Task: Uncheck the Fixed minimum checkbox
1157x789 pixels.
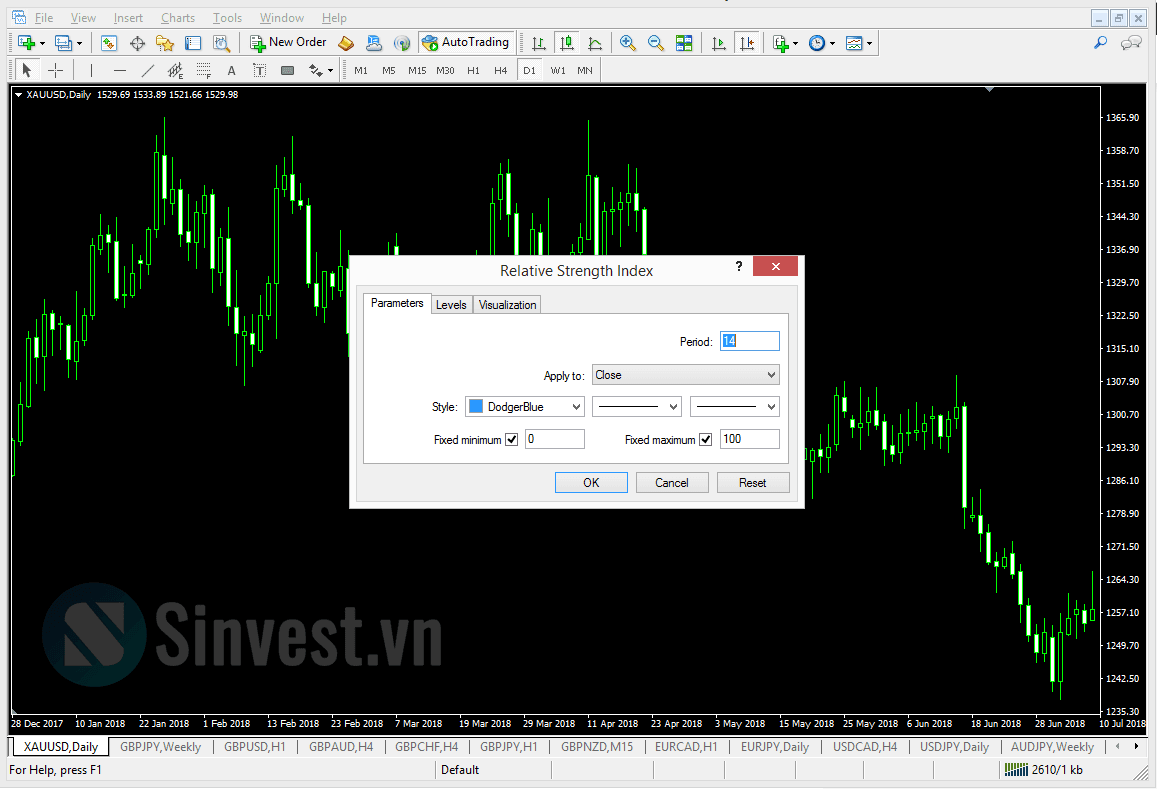Action: (x=511, y=440)
